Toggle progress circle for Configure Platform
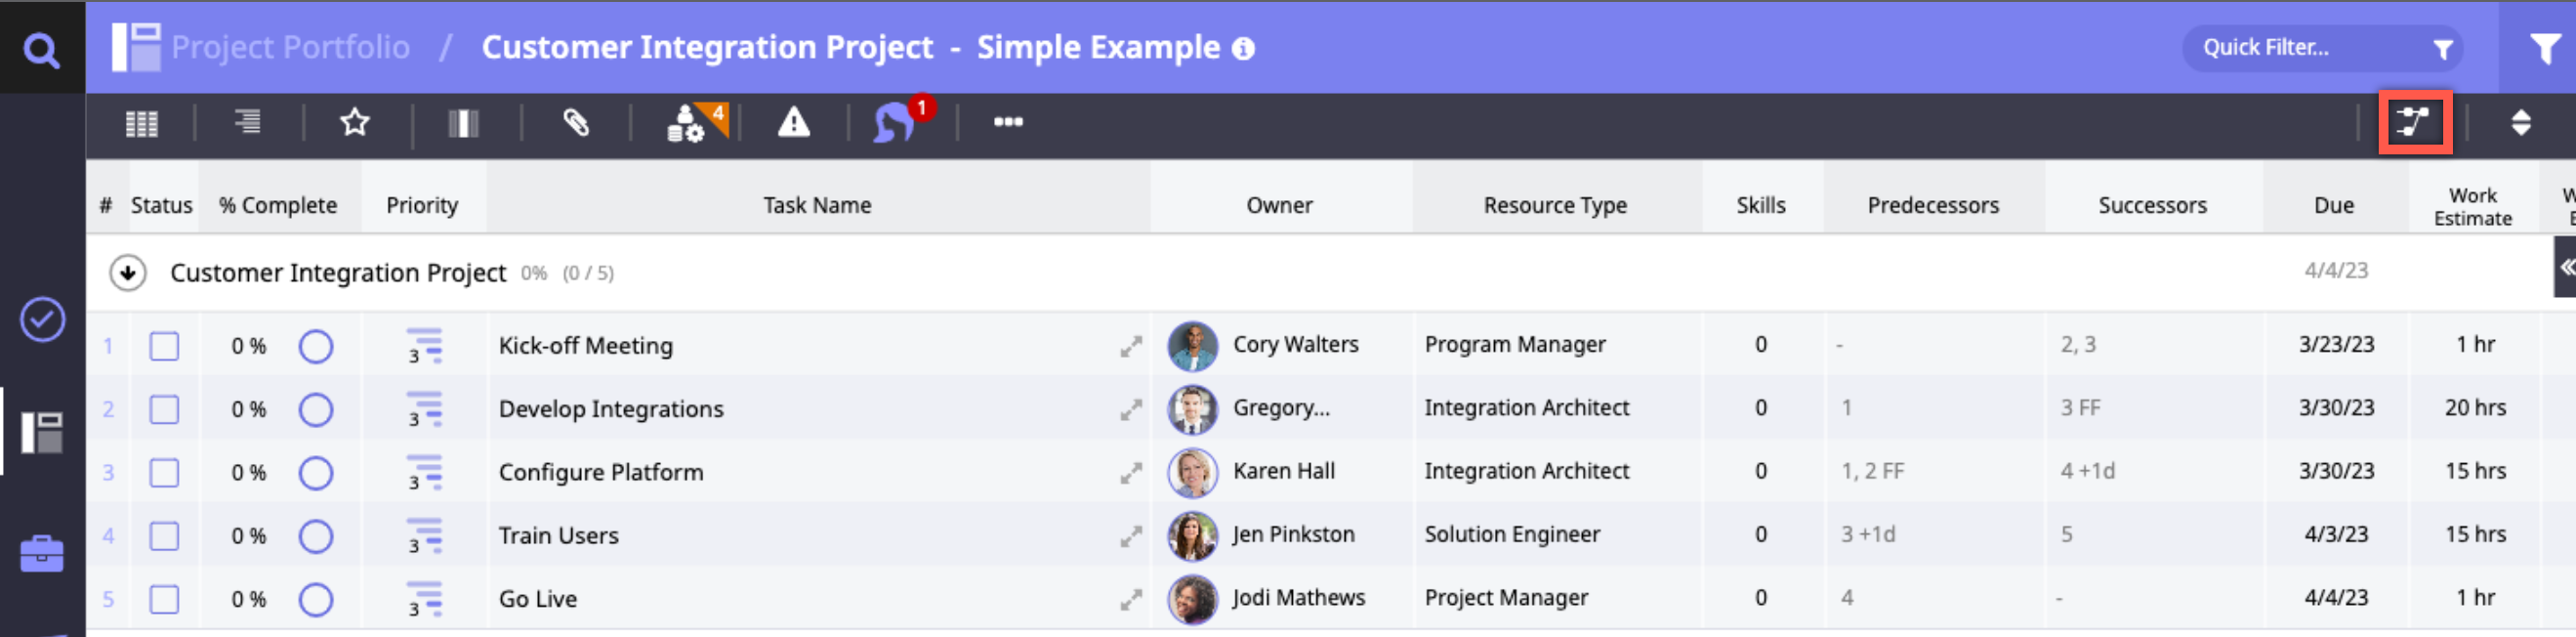Viewport: 2576px width, 637px height. pos(316,473)
